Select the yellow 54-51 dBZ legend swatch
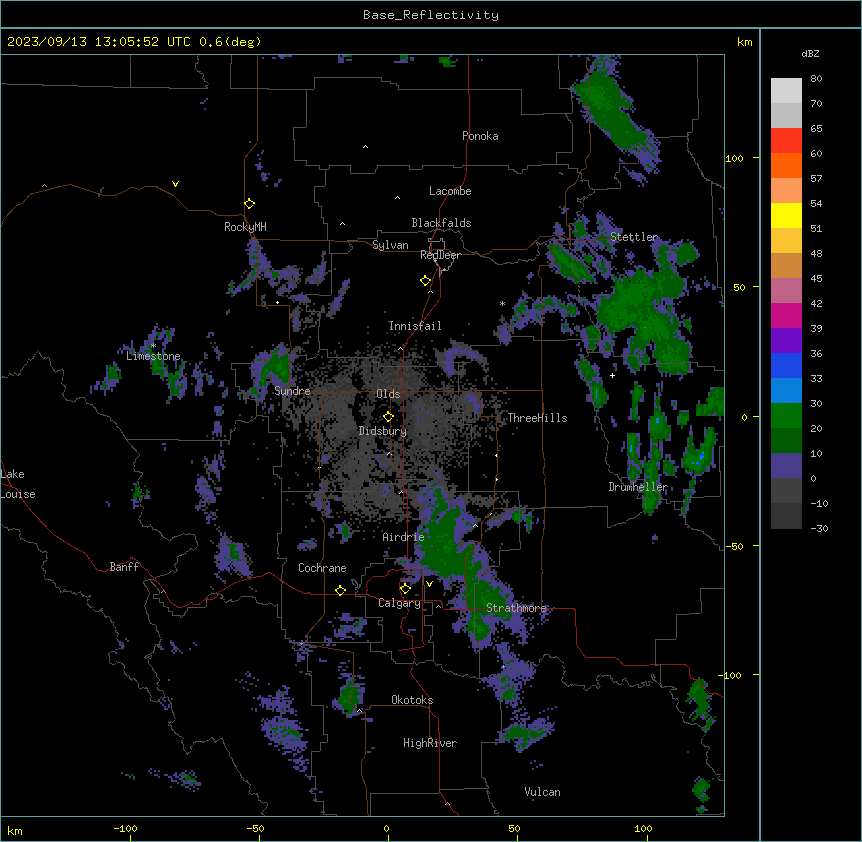Image resolution: width=862 pixels, height=842 pixels. [786, 215]
